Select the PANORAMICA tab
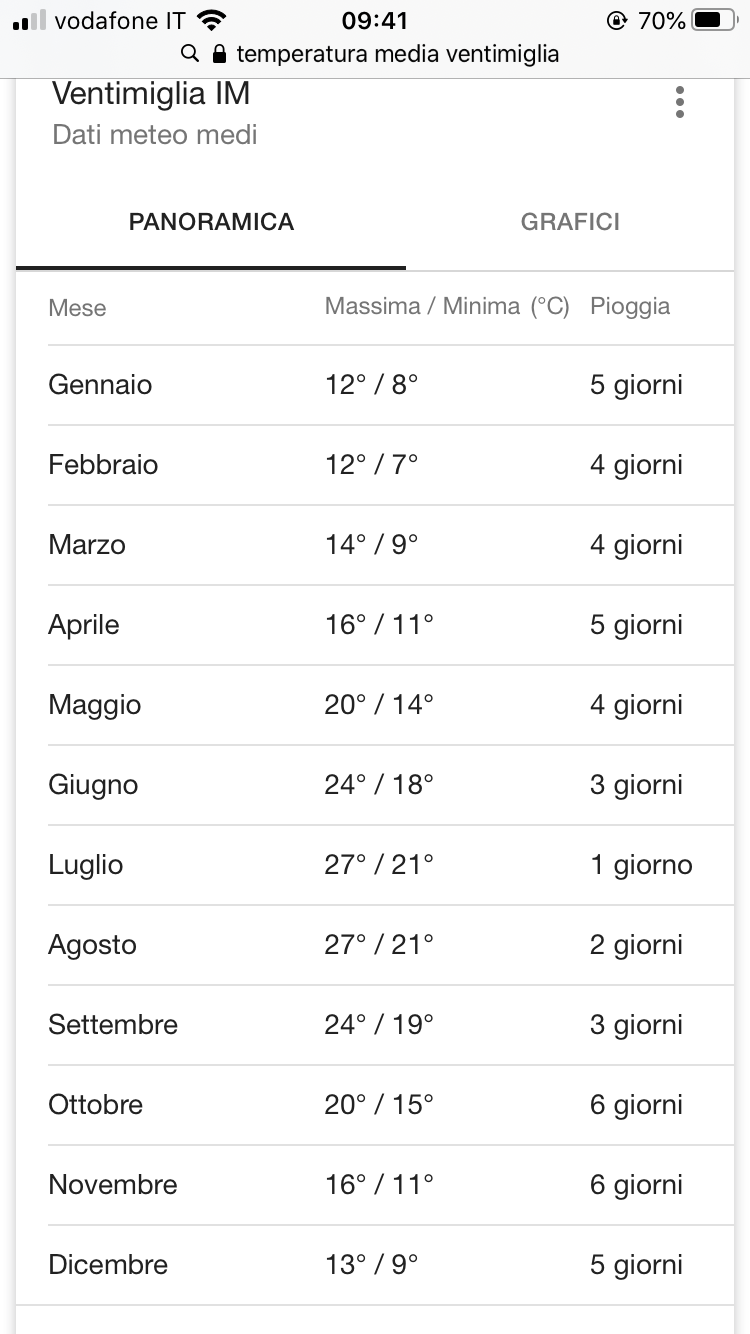This screenshot has width=750, height=1334. [x=211, y=222]
